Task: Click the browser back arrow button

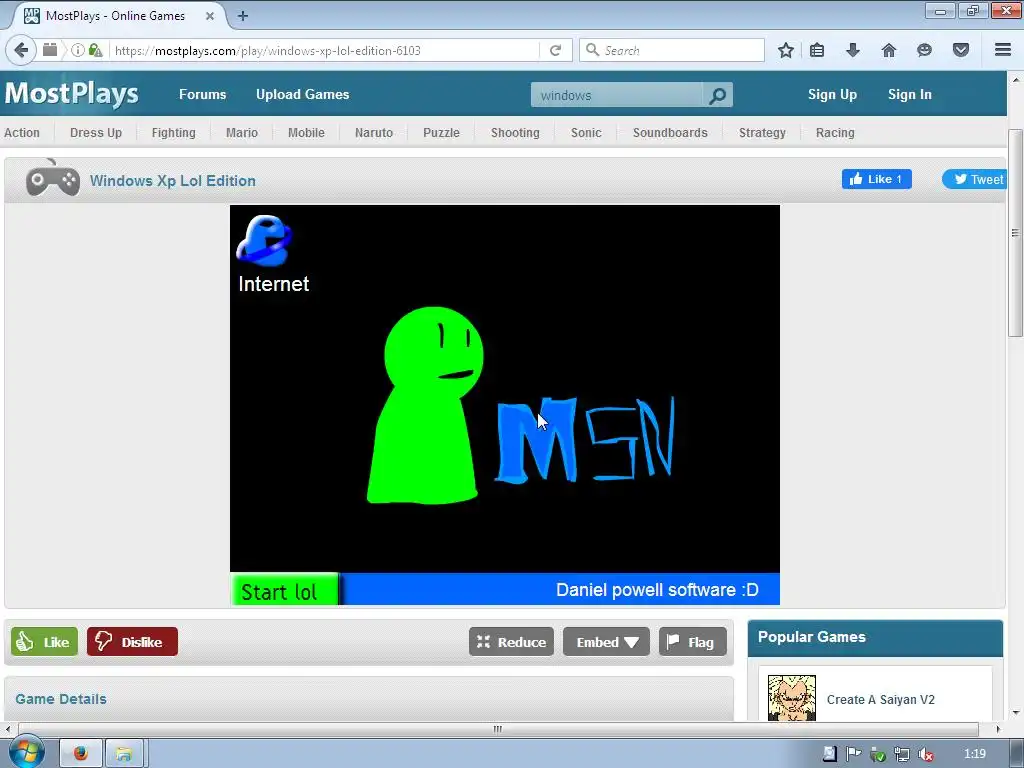Action: [x=21, y=50]
